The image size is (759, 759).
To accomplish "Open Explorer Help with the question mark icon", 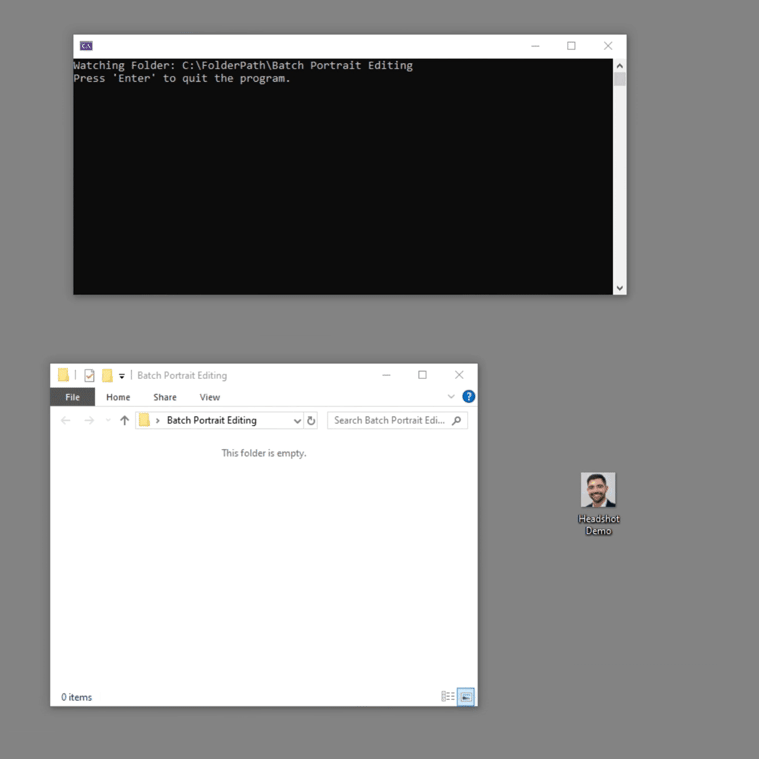I will pyautogui.click(x=469, y=396).
